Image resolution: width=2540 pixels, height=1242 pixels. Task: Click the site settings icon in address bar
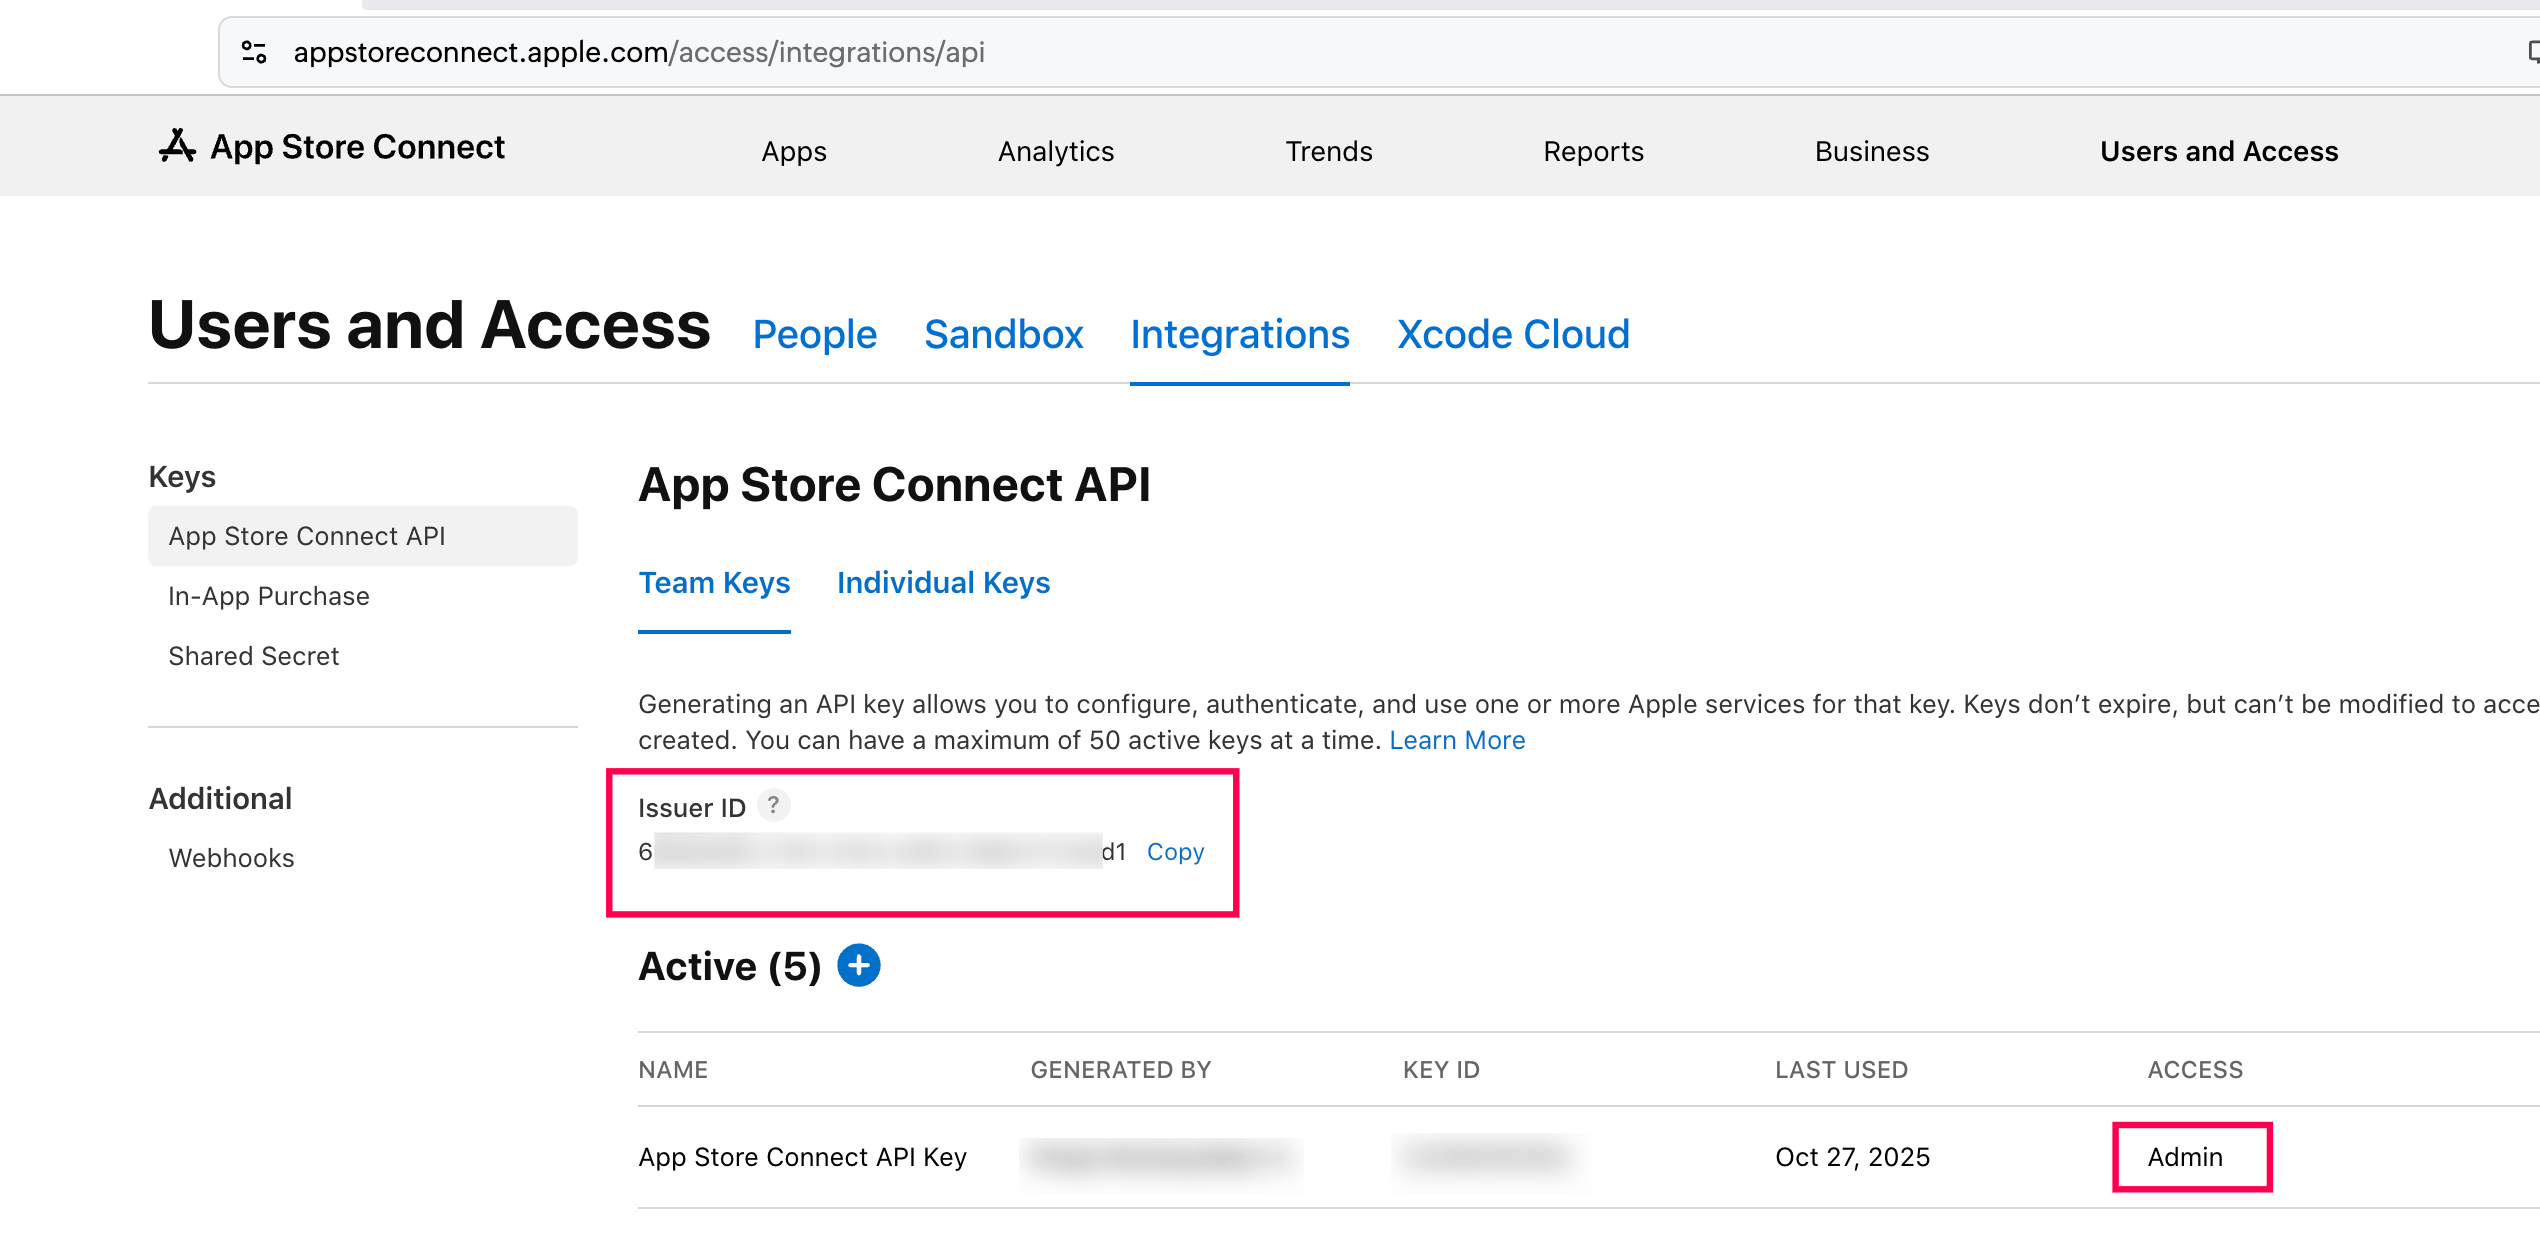pos(254,52)
